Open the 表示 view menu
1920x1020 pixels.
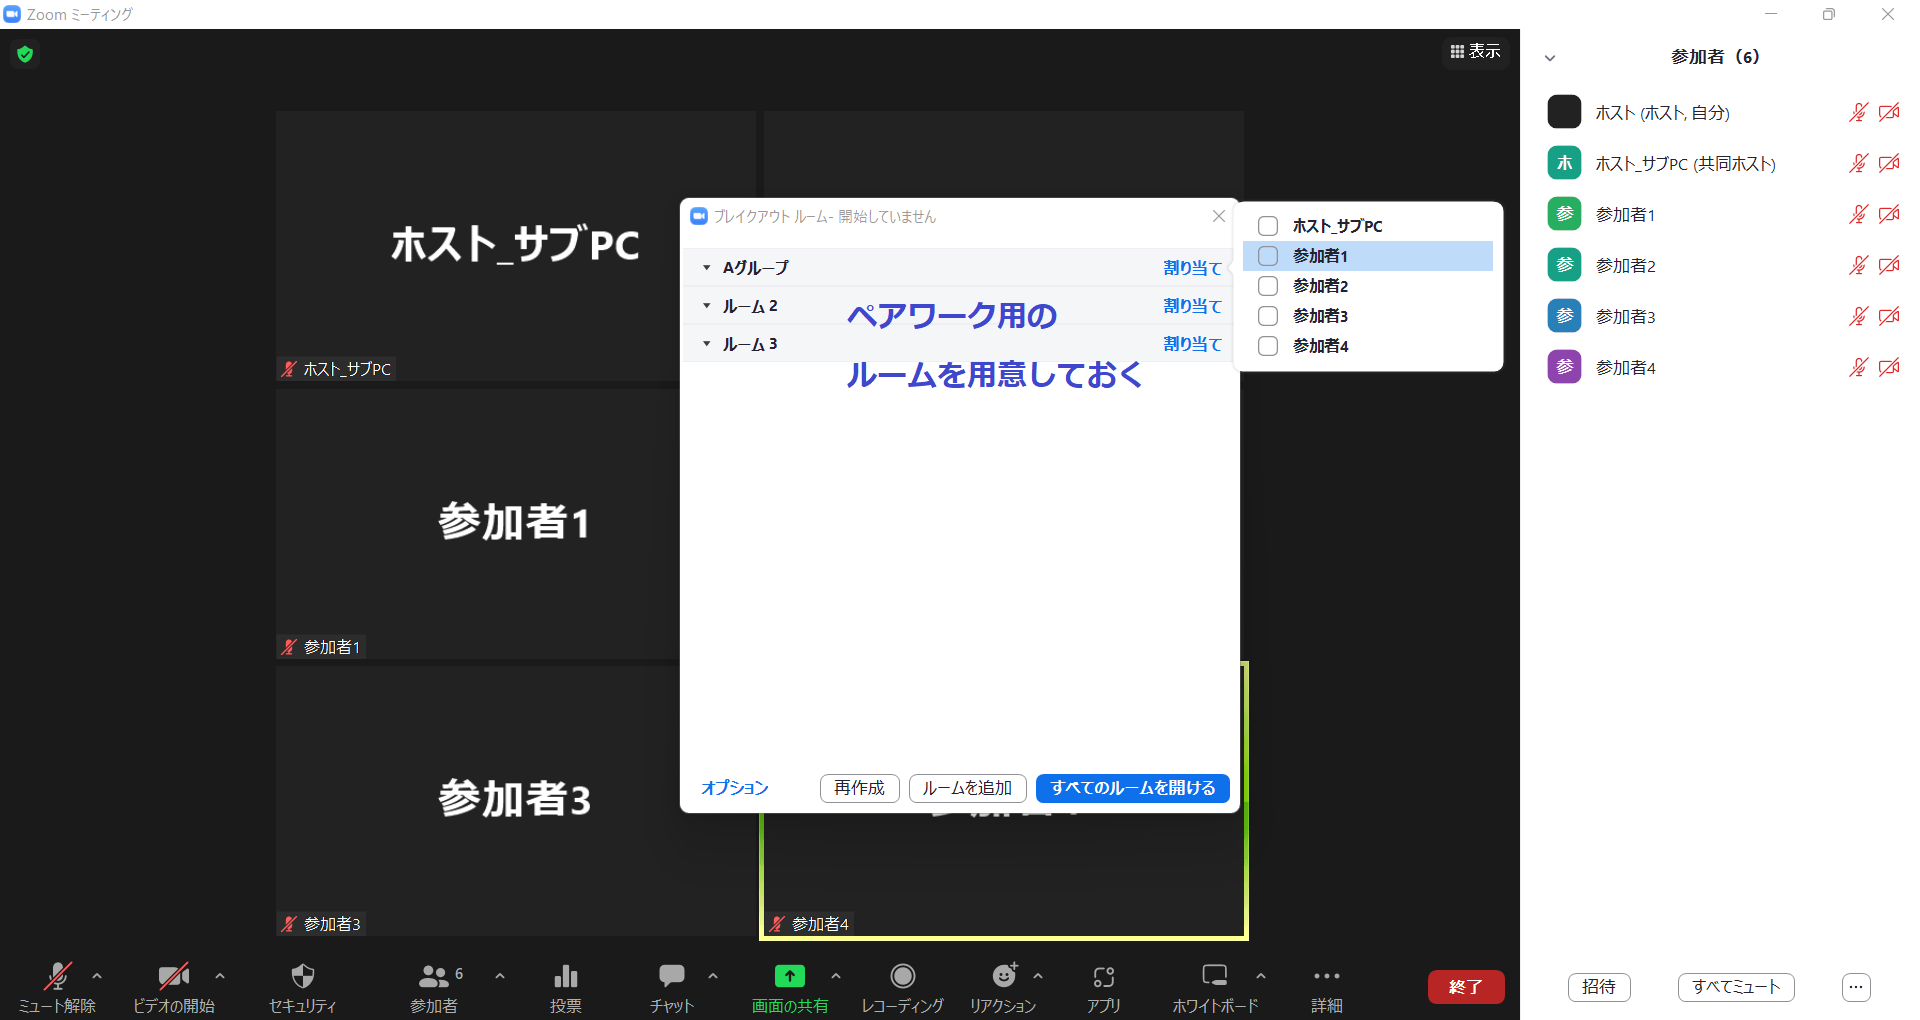point(1475,51)
